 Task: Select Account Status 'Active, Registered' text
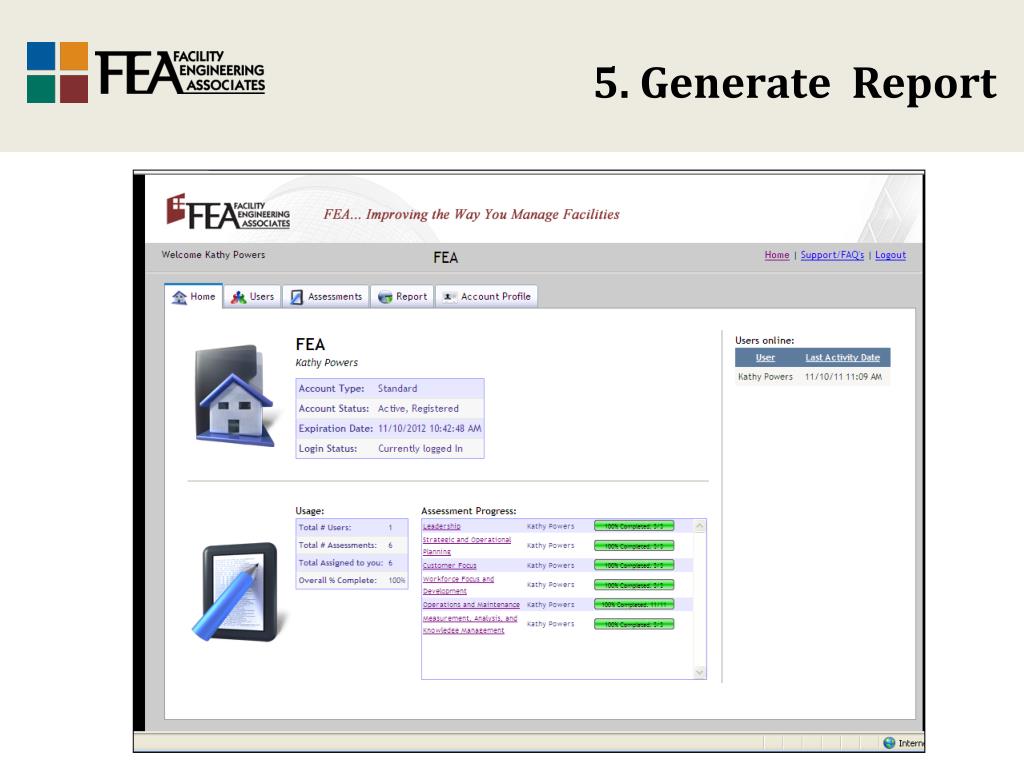coord(418,409)
